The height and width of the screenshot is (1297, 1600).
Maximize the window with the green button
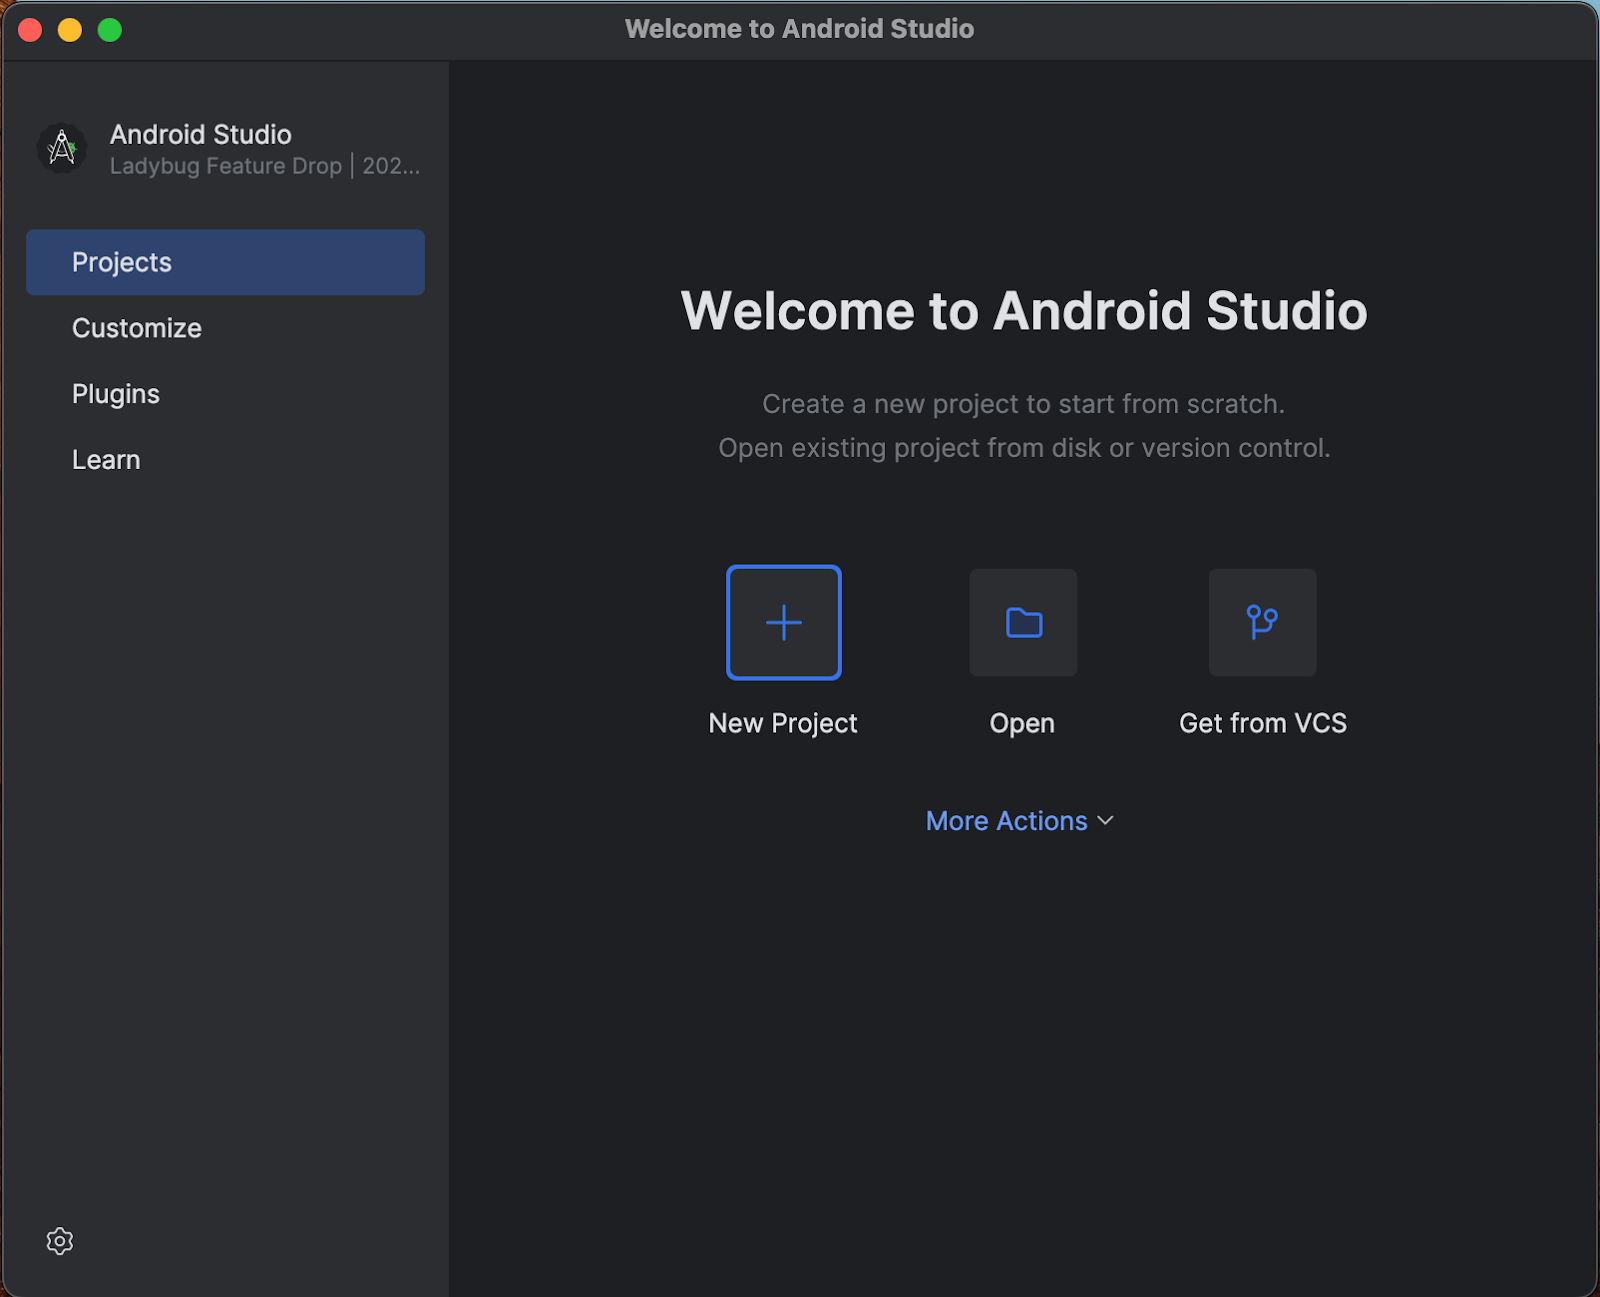(109, 29)
